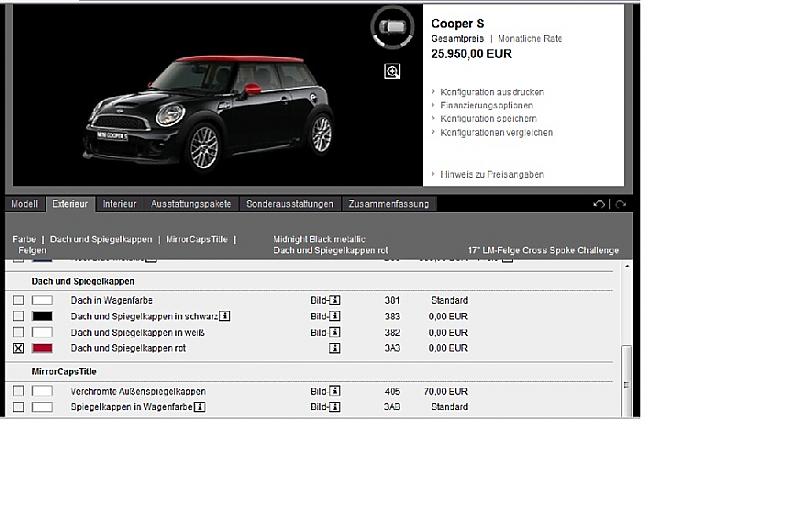Open picture icon in Dach und Spiegelkappen rot row
Viewport: 800px width, 524px height.
tap(335, 348)
